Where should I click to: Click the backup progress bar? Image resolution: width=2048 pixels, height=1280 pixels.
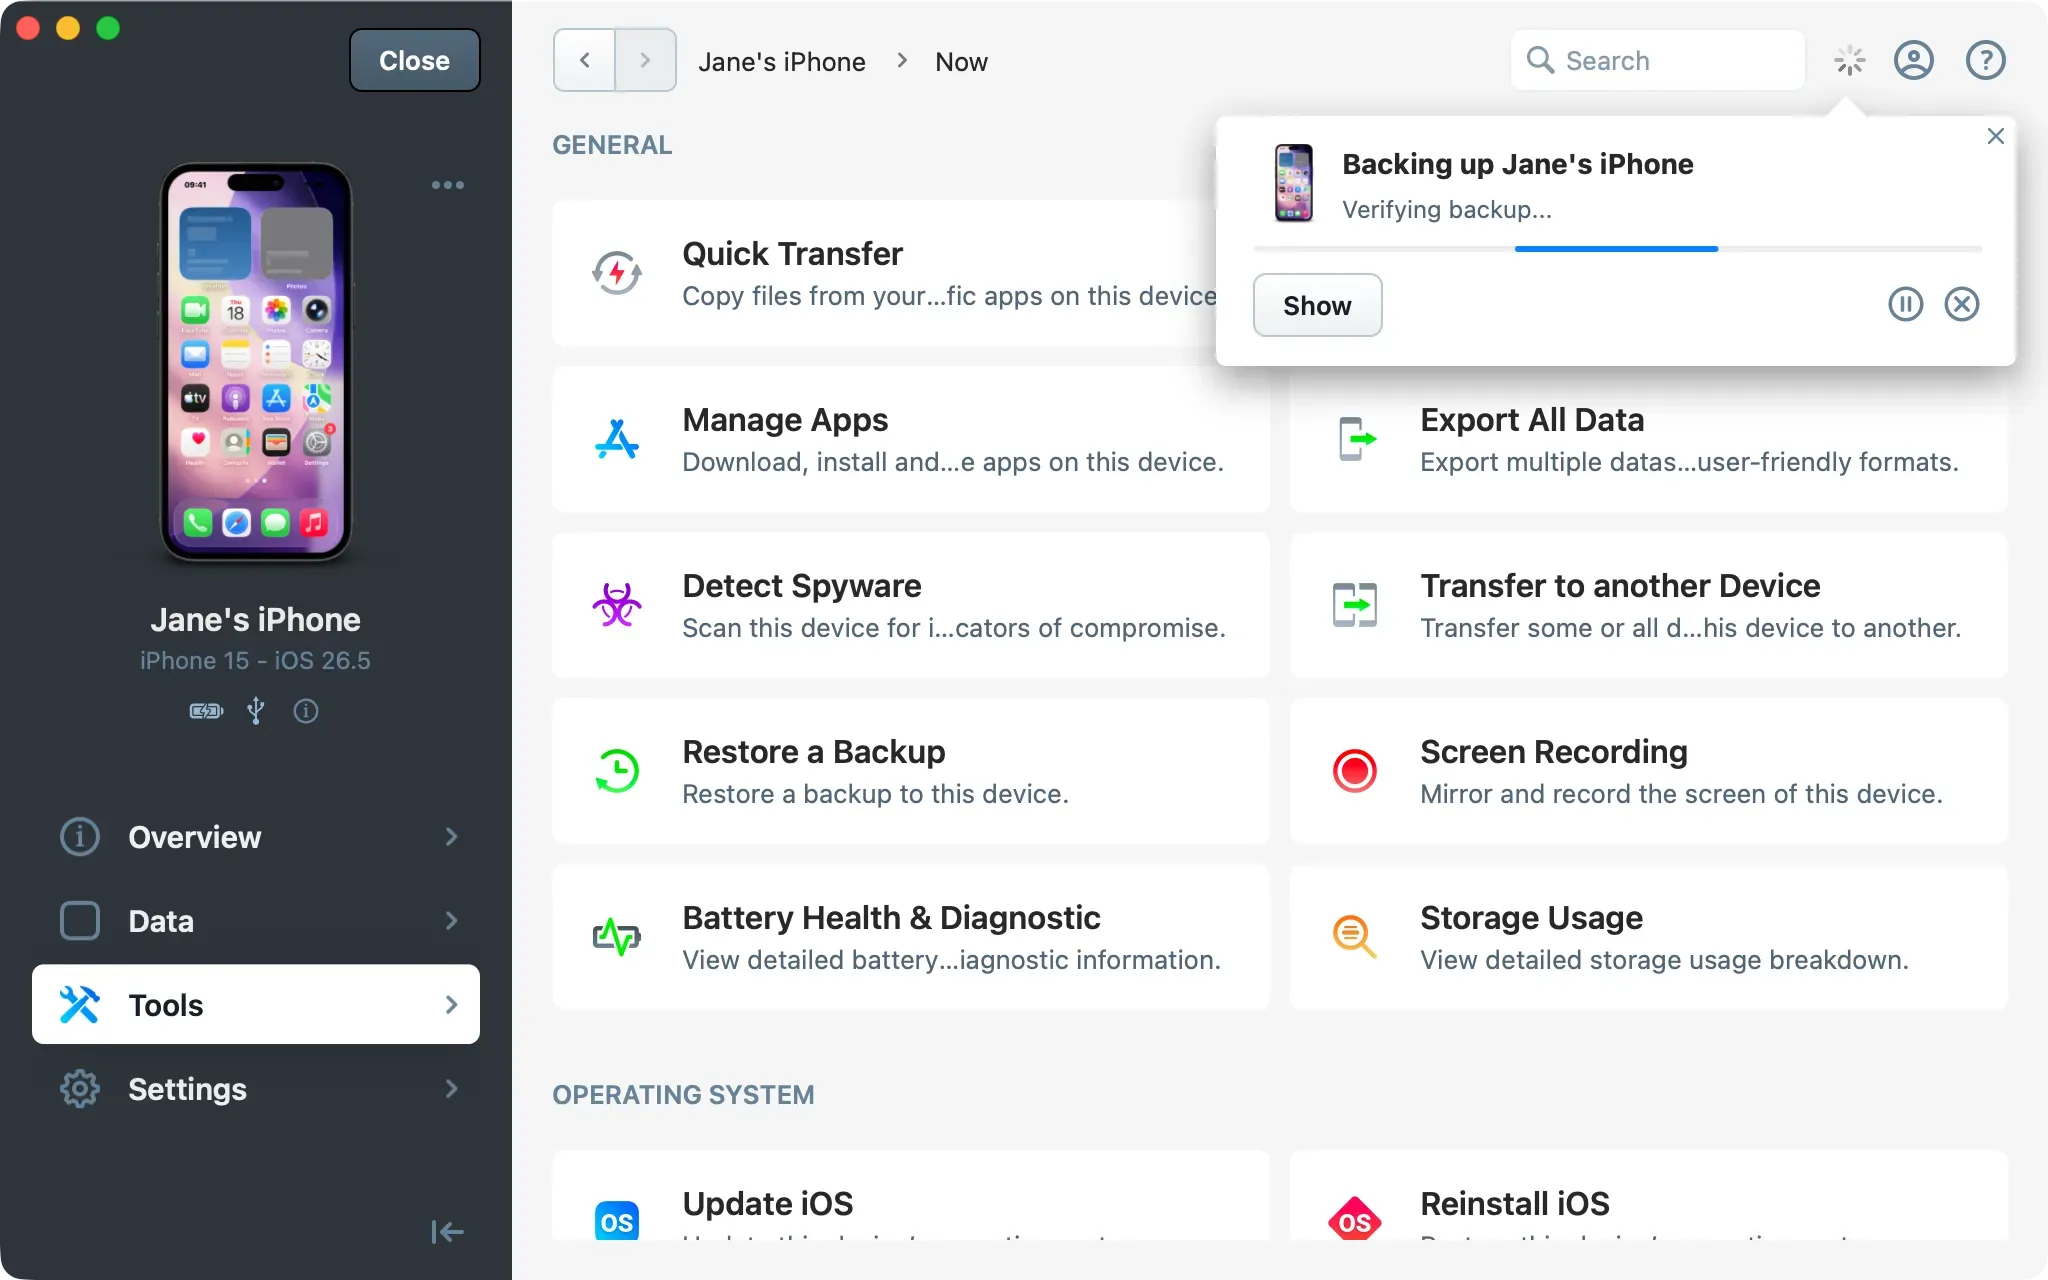point(1617,248)
